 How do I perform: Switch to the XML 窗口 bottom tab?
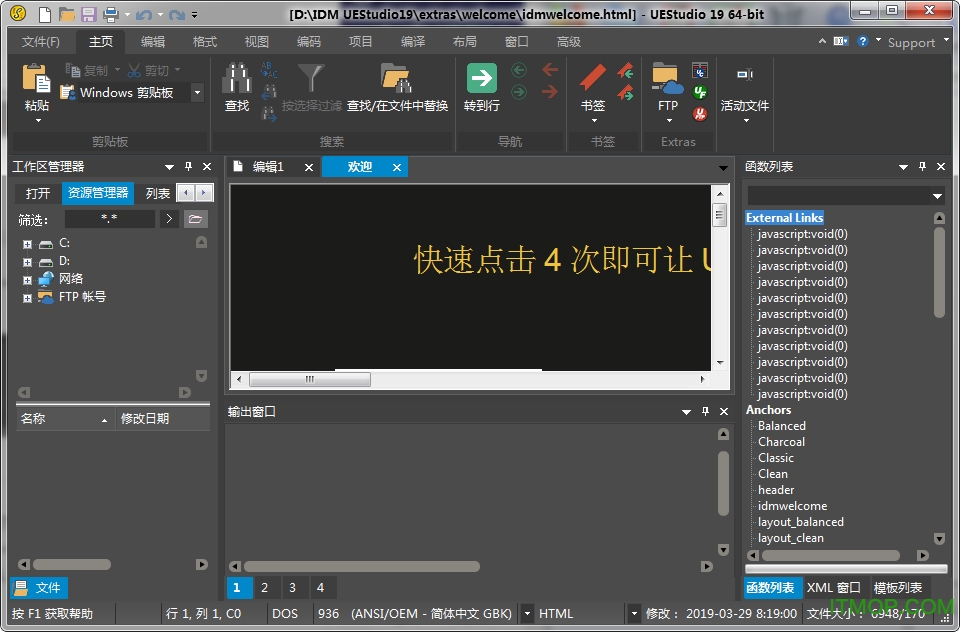pyautogui.click(x=834, y=587)
